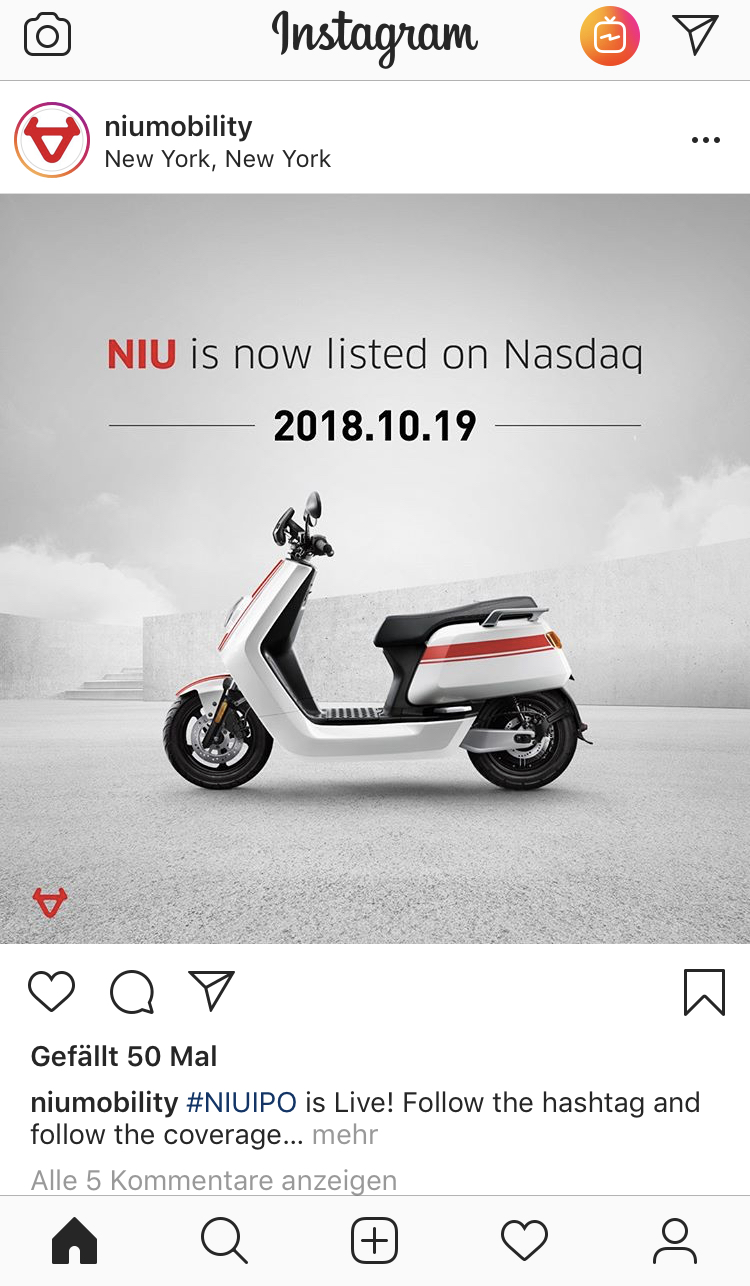Switch to Search tab magnifier
This screenshot has width=750, height=1286.
(224, 1241)
